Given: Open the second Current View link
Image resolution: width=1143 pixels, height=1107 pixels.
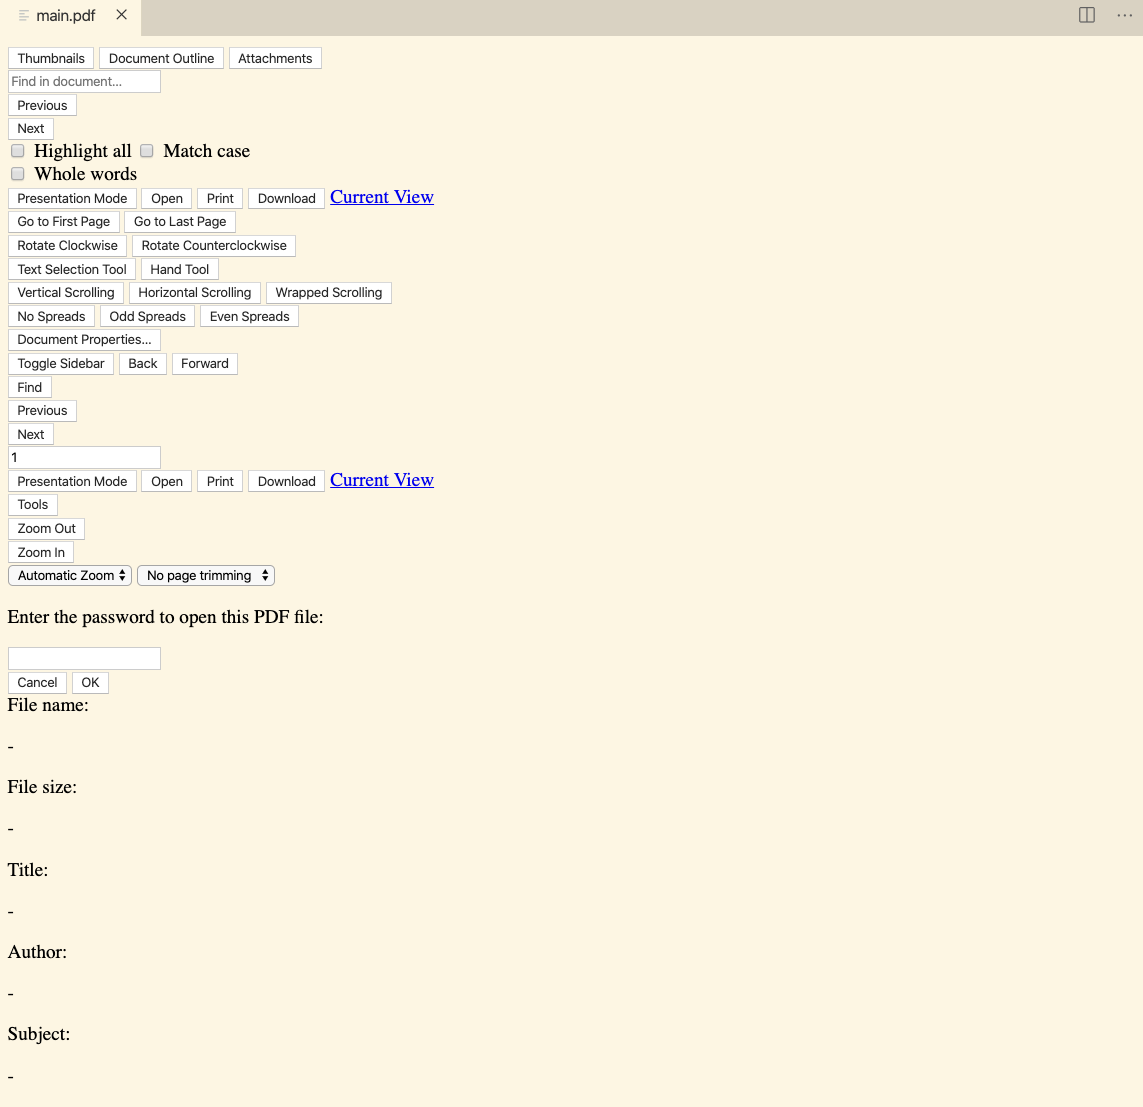Looking at the screenshot, I should pyautogui.click(x=382, y=480).
